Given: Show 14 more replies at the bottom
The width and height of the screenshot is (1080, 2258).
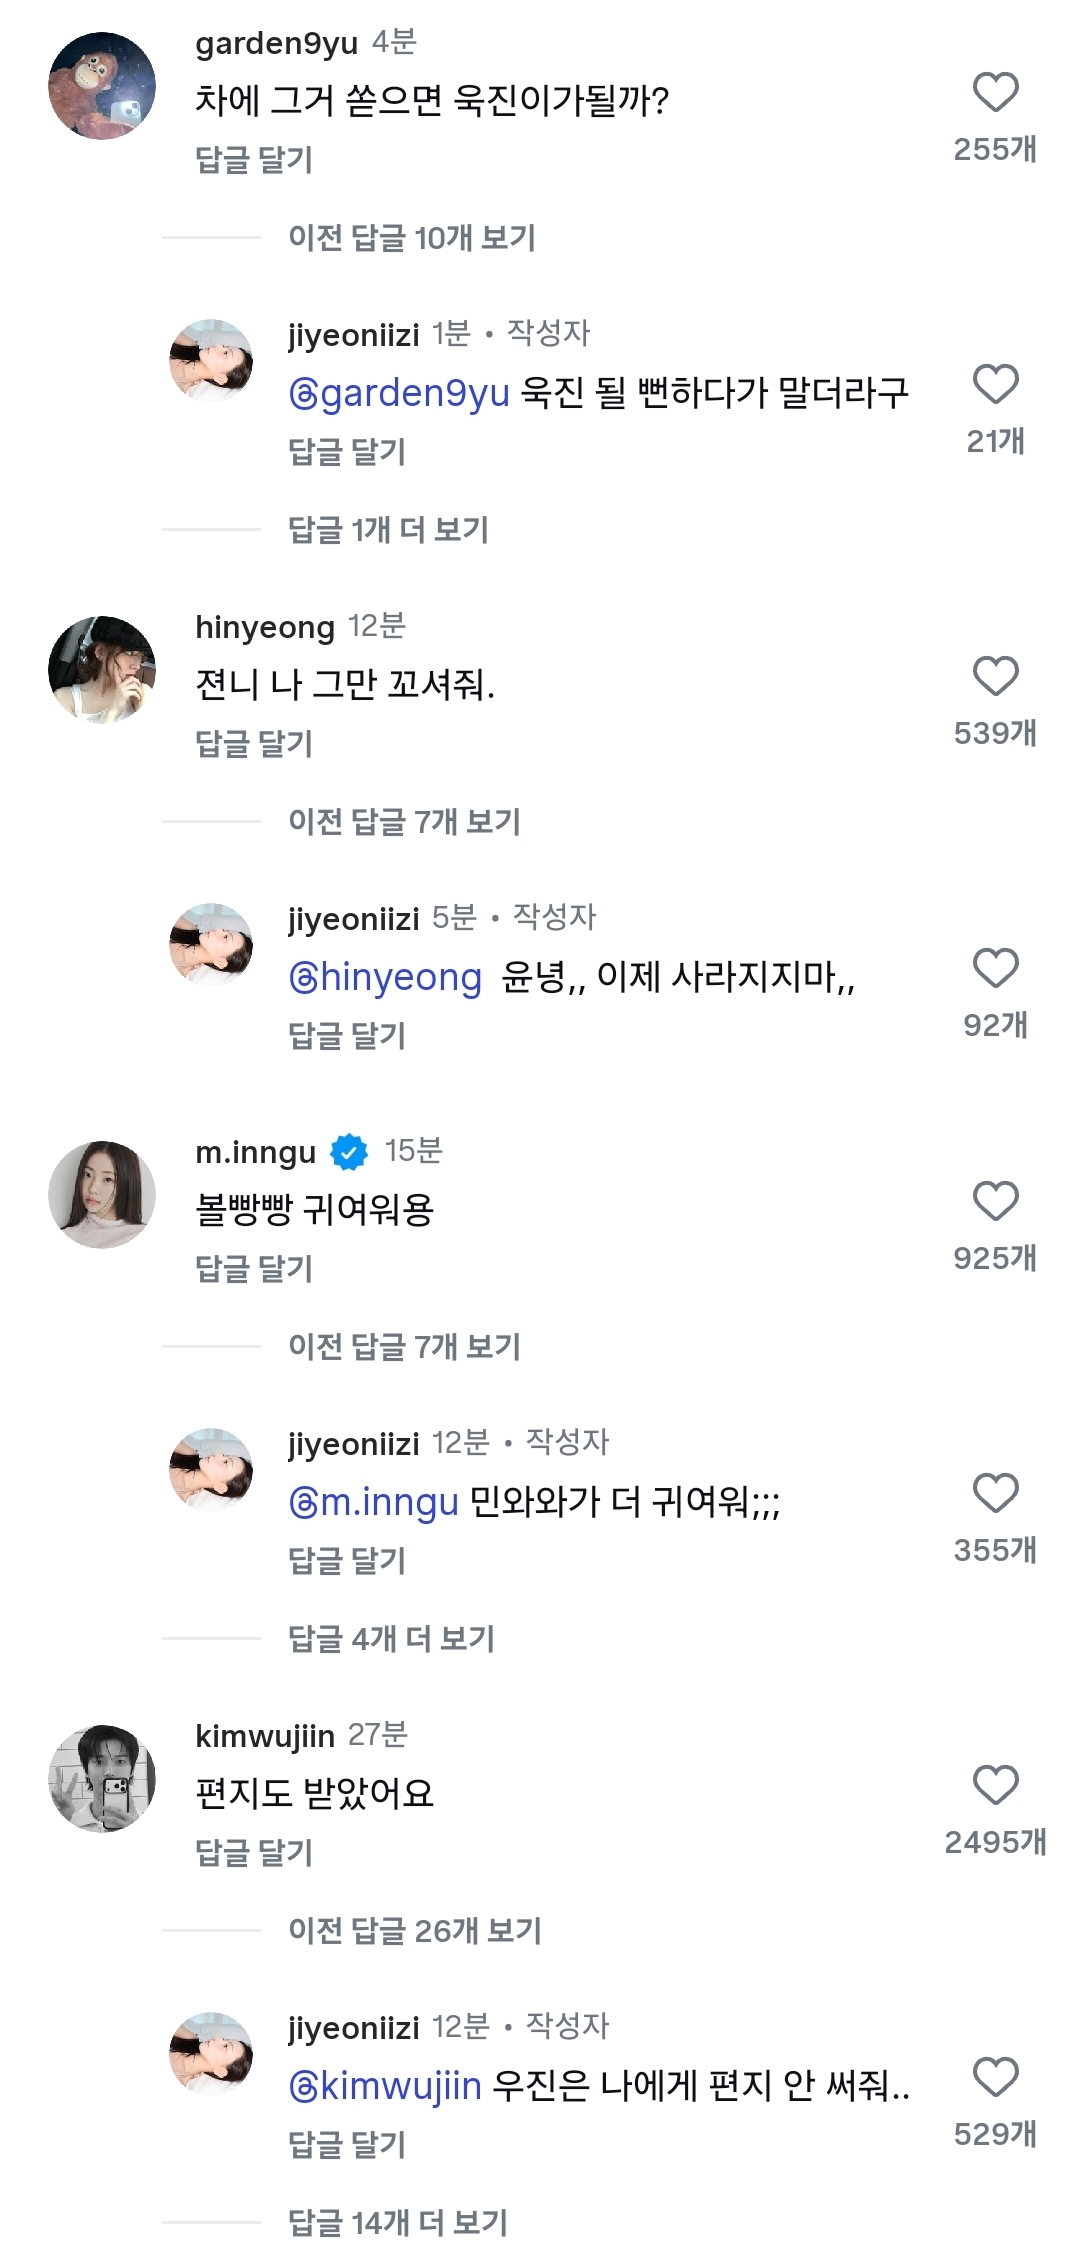Looking at the screenshot, I should pos(398,2223).
